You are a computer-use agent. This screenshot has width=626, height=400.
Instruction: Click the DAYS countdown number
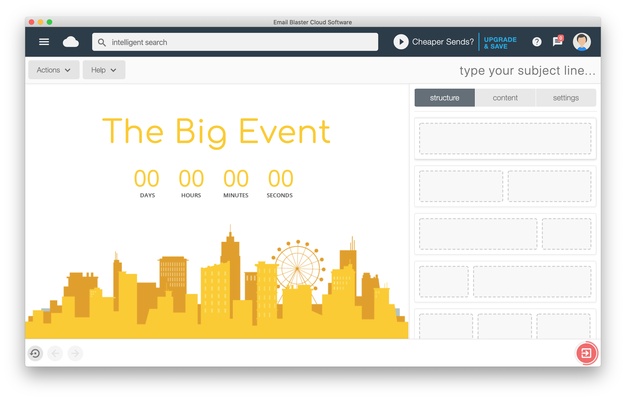click(147, 178)
